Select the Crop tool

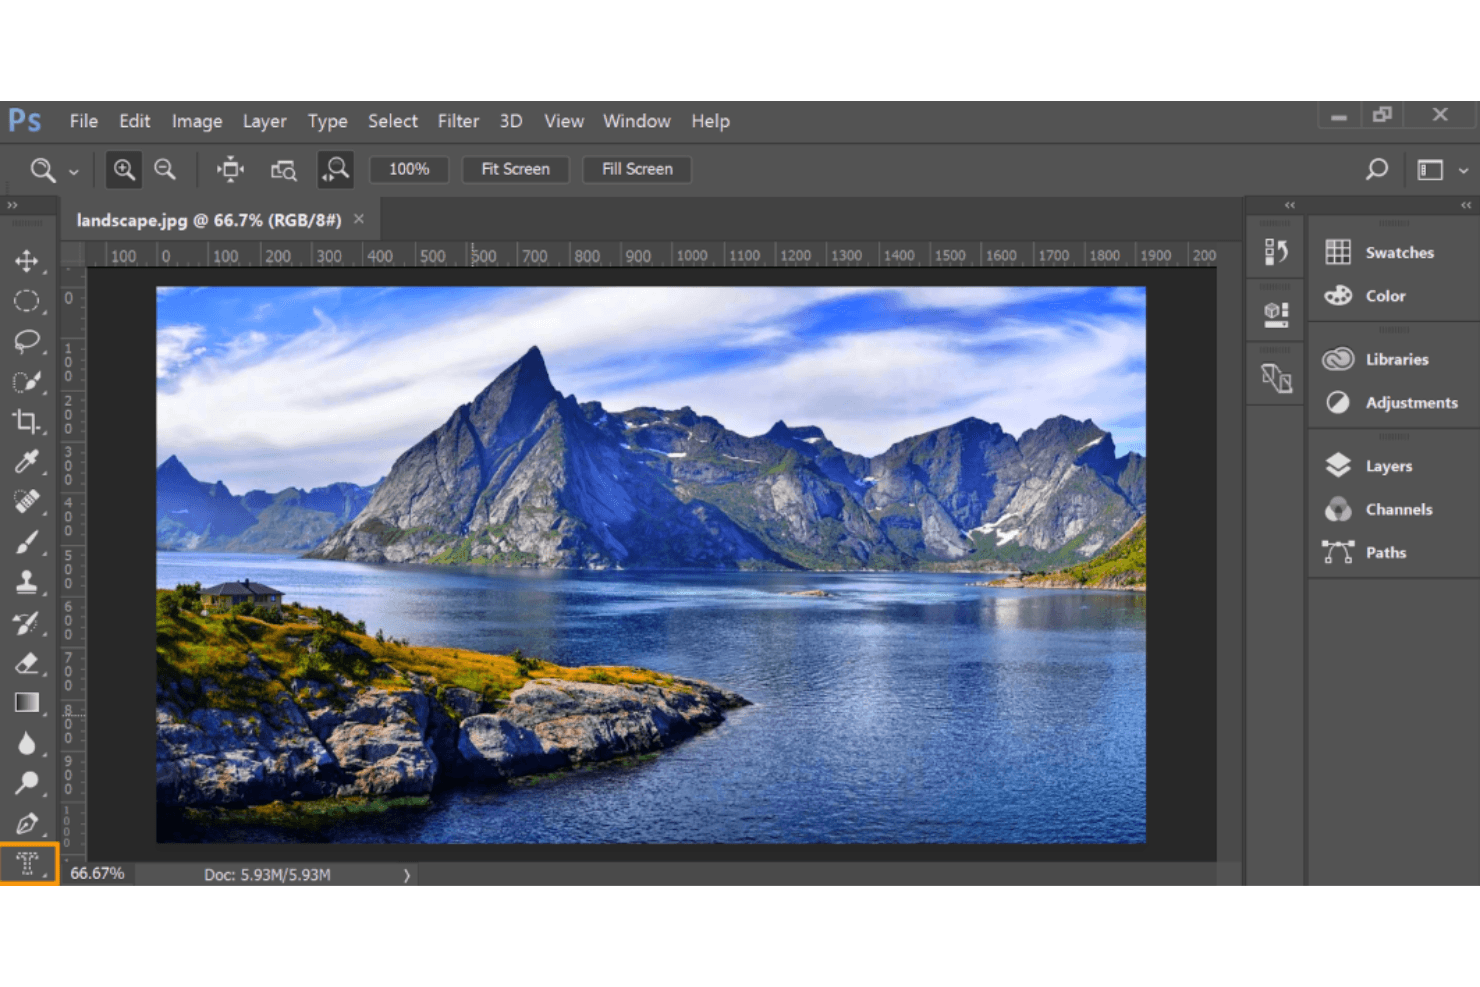point(27,422)
